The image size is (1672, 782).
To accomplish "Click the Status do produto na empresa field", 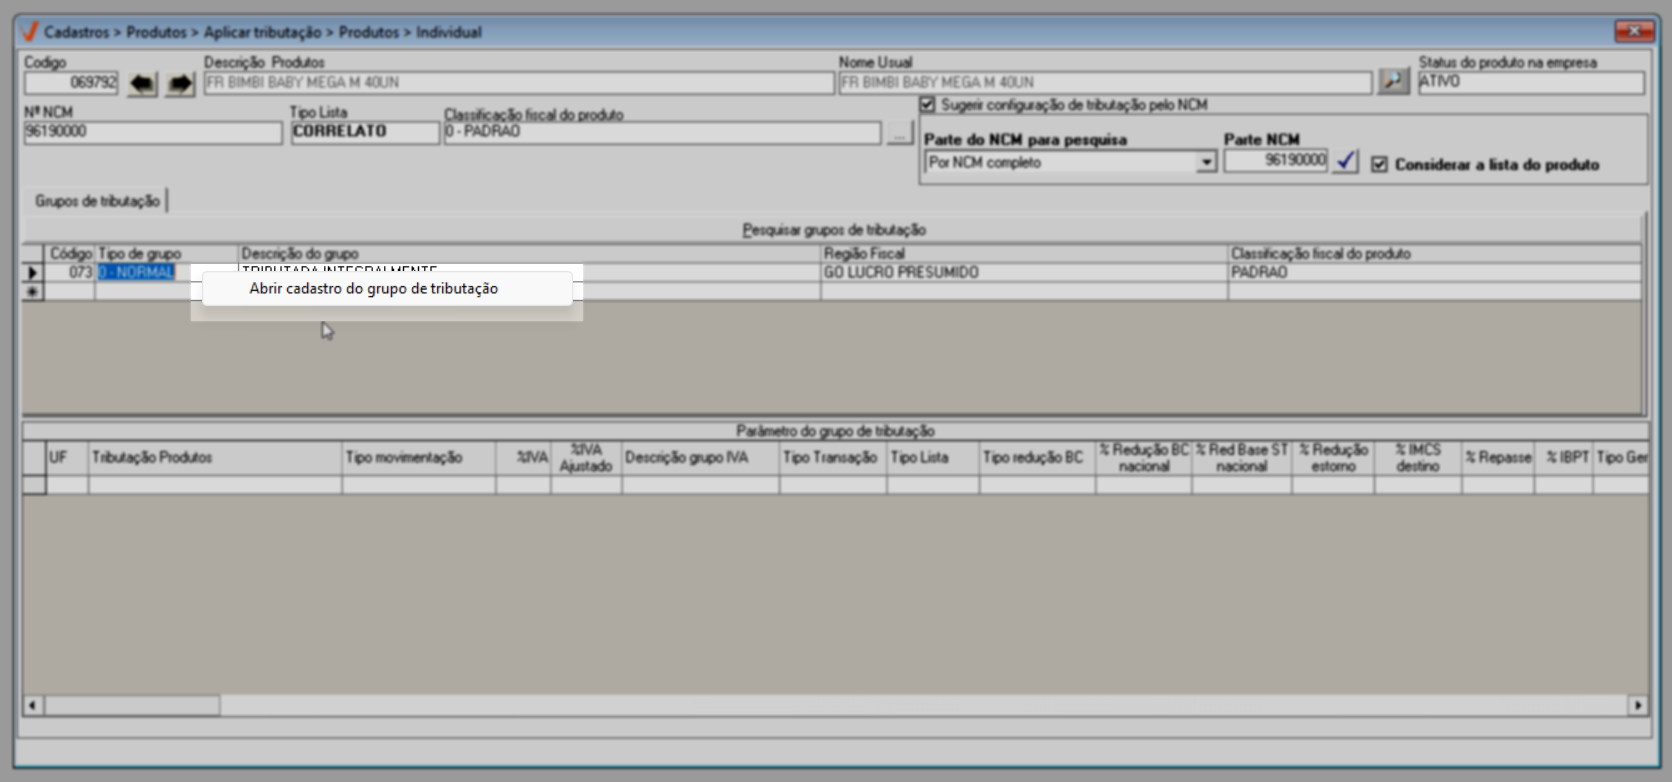I will coord(1531,82).
